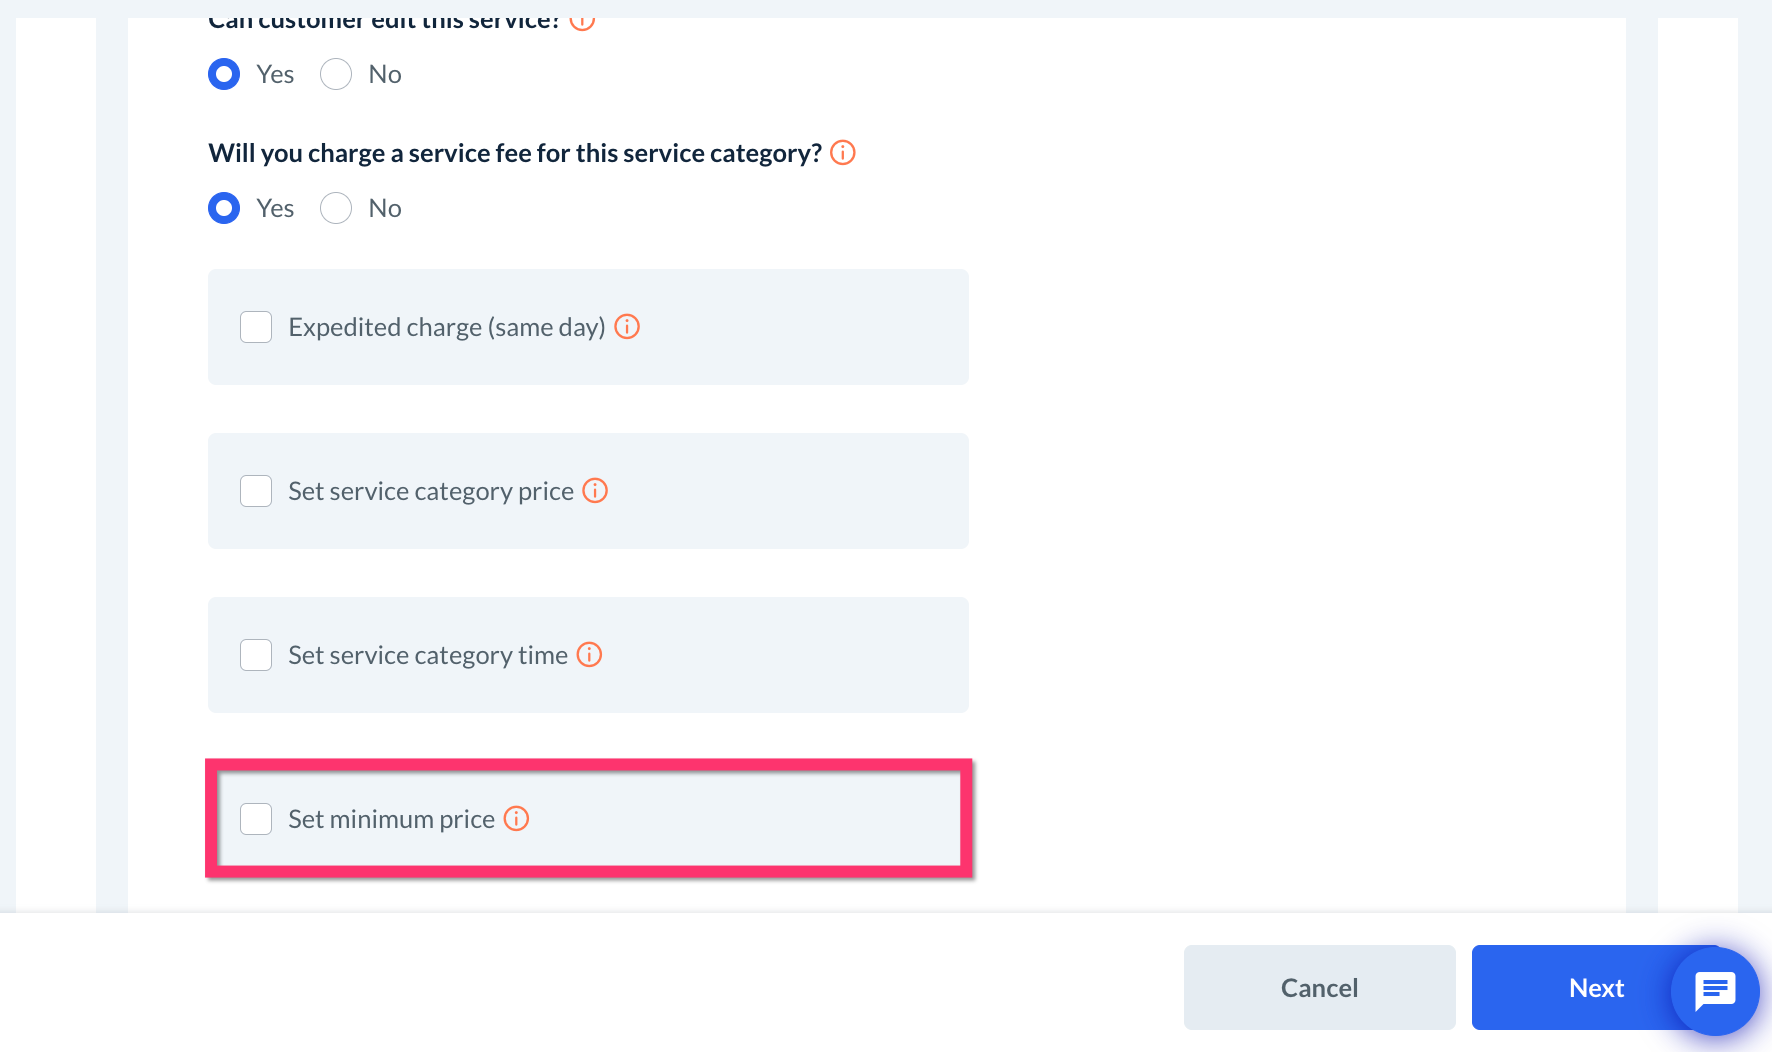Open the chat support bubble
The height and width of the screenshot is (1052, 1772).
click(x=1714, y=991)
